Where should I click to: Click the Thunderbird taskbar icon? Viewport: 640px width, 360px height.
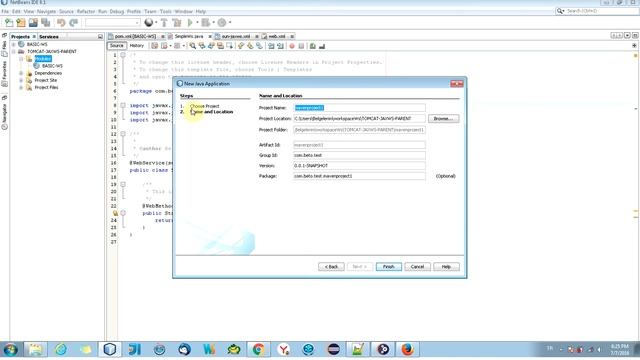point(184,349)
